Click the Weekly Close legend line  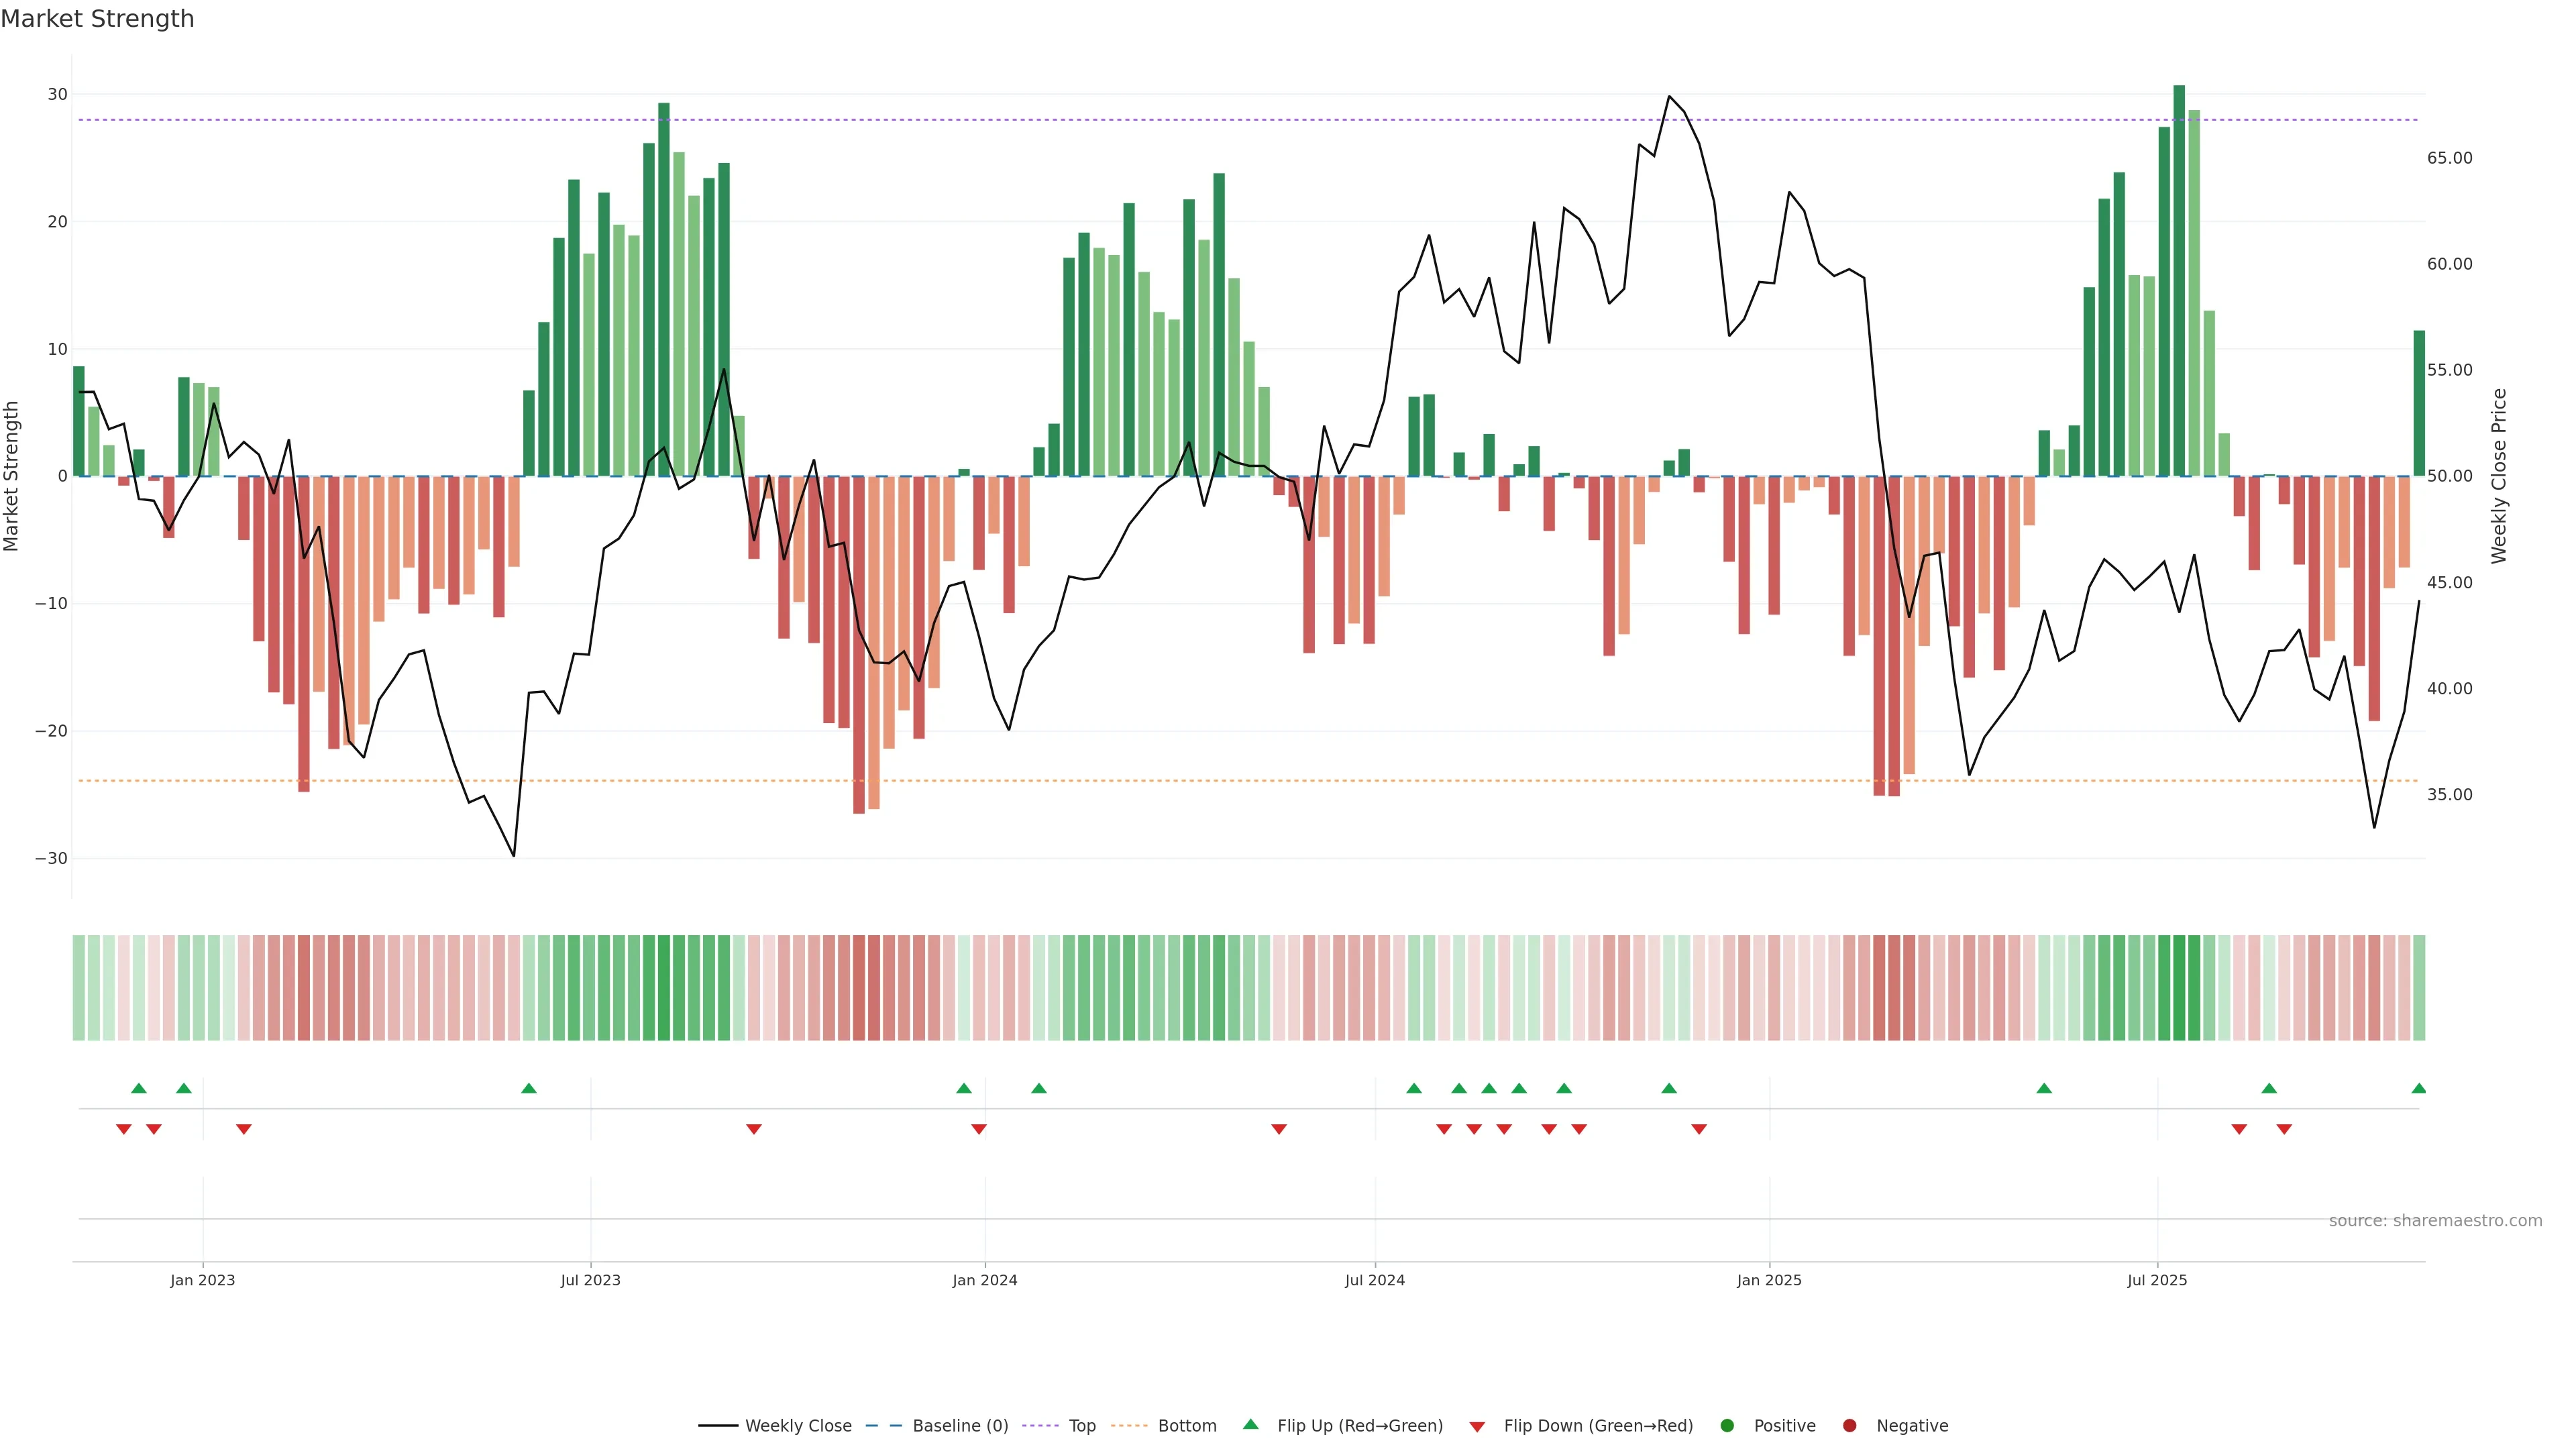718,1426
